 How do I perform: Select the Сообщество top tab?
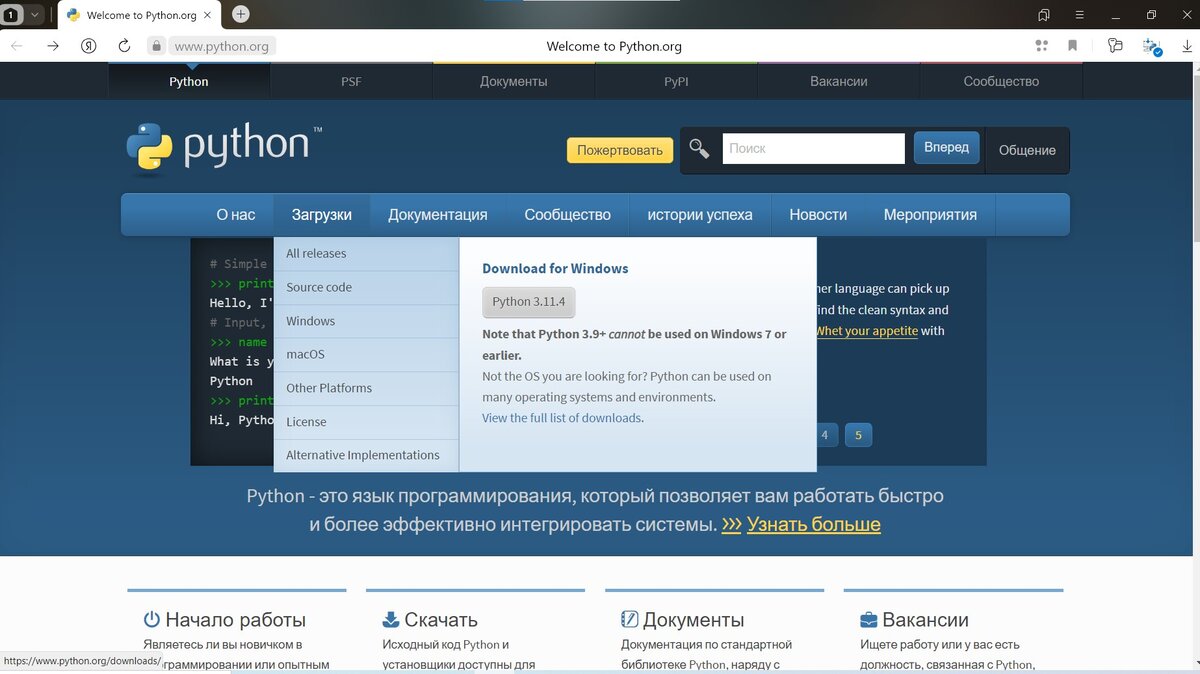click(1001, 81)
